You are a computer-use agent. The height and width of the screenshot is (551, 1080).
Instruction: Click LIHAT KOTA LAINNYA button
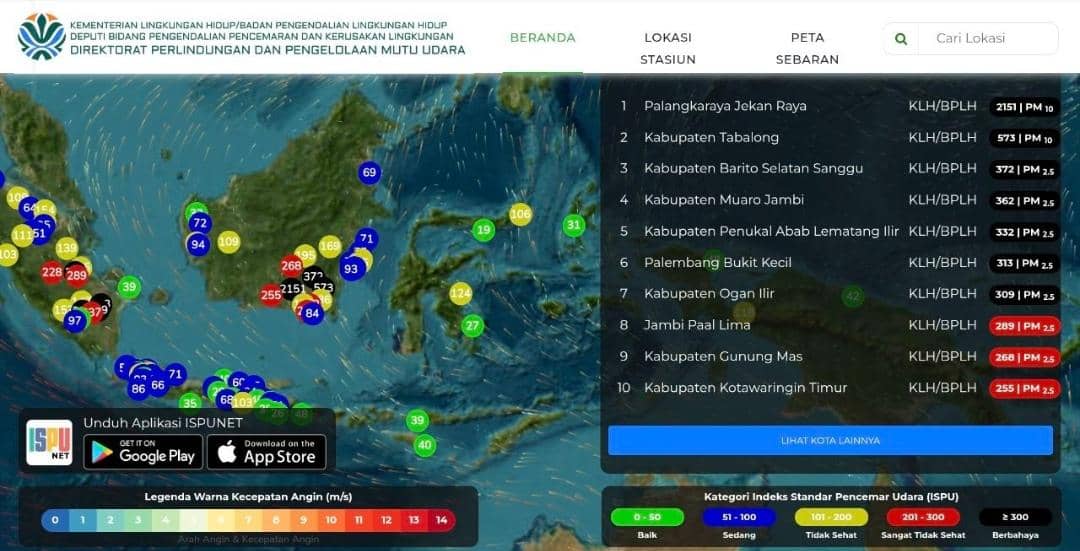pyautogui.click(x=830, y=440)
